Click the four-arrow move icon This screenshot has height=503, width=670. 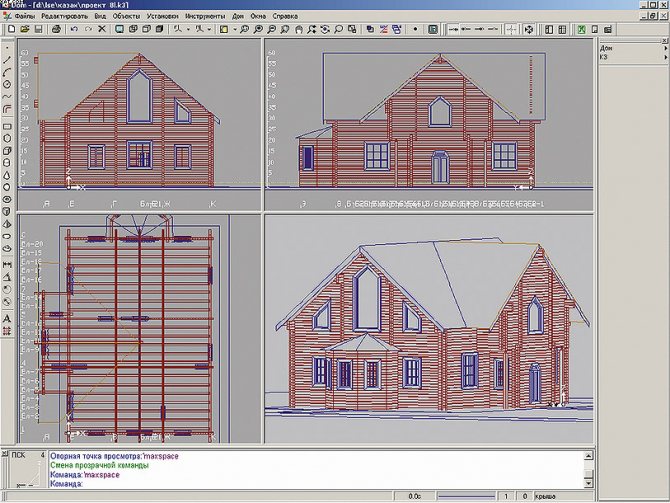click(x=529, y=29)
